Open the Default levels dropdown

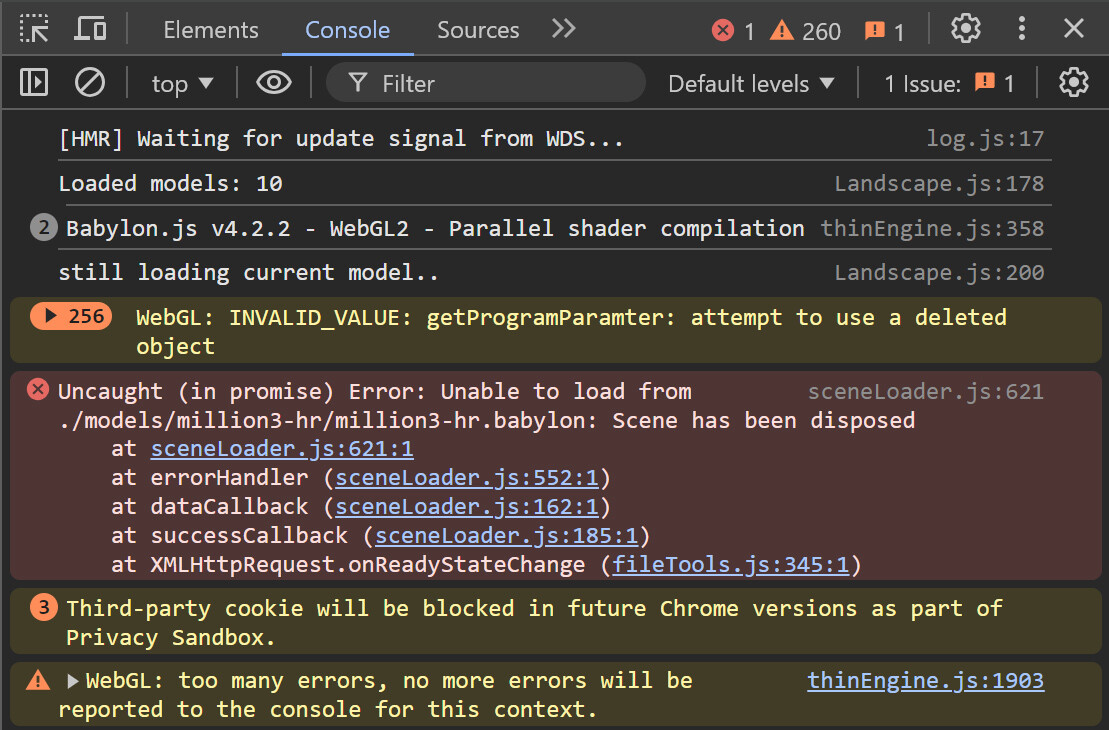pos(750,83)
